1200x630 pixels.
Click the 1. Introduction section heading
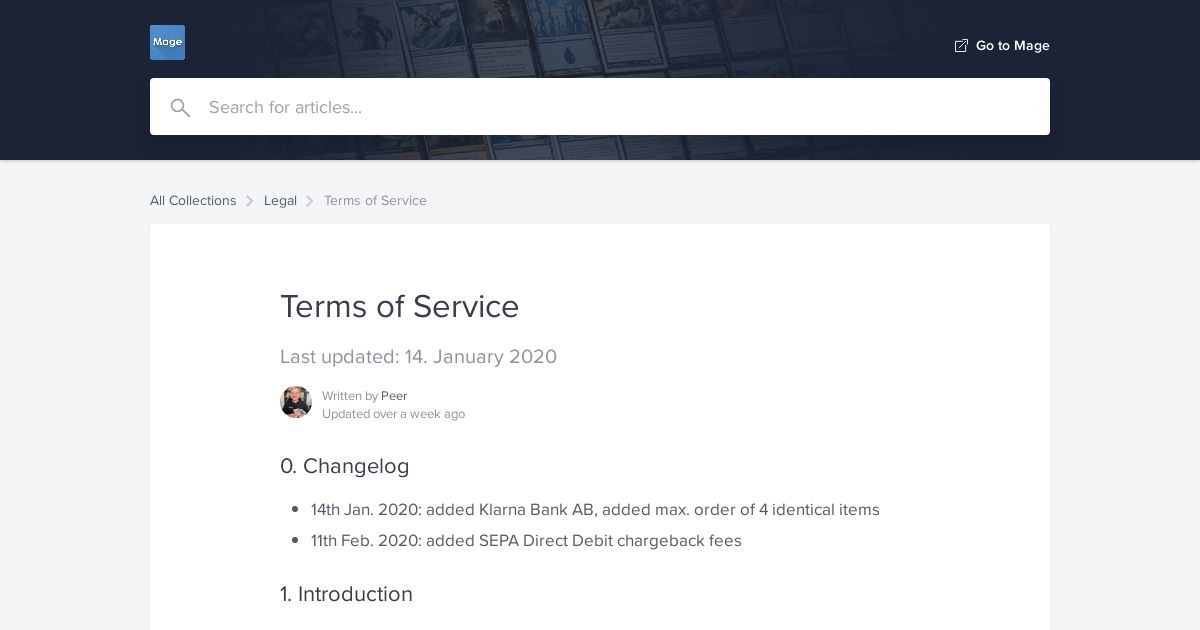pyautogui.click(x=346, y=594)
